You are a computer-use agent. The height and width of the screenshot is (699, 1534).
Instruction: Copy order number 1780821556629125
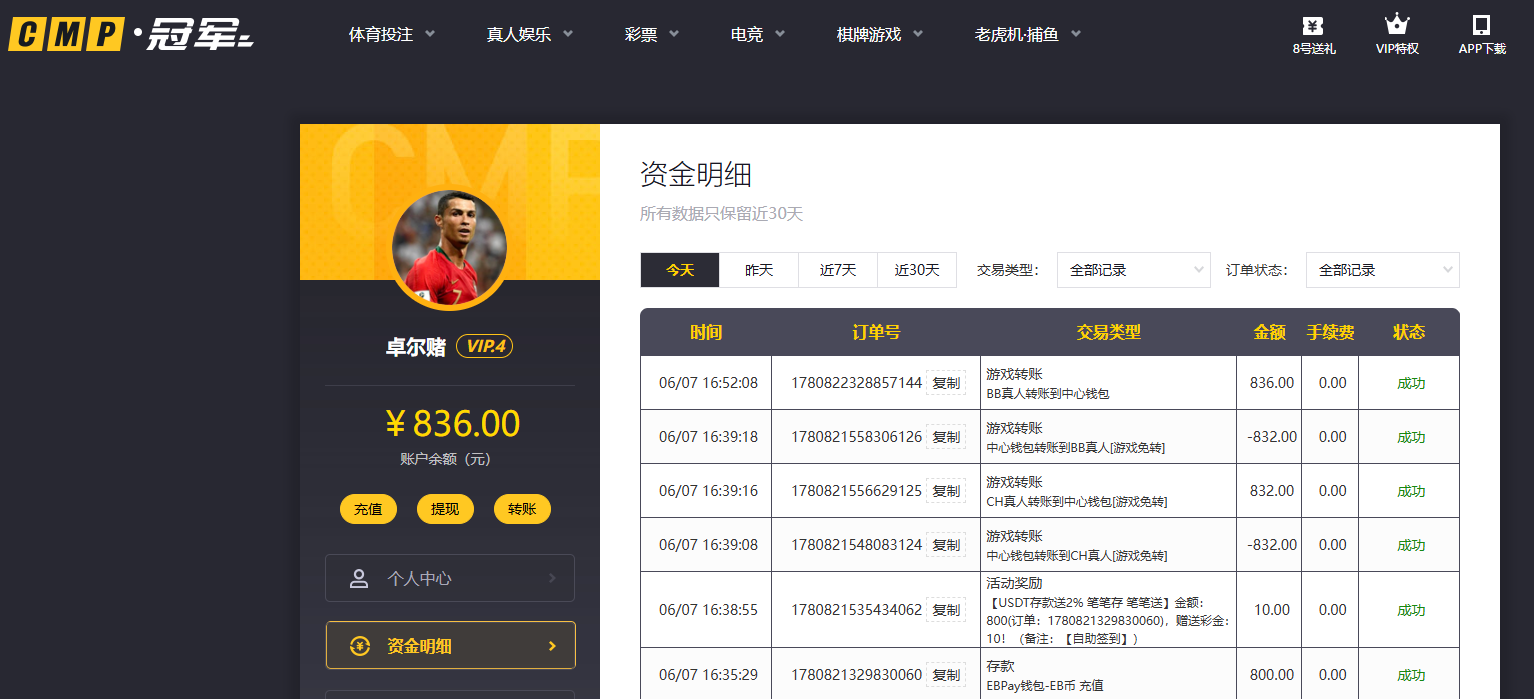946,491
